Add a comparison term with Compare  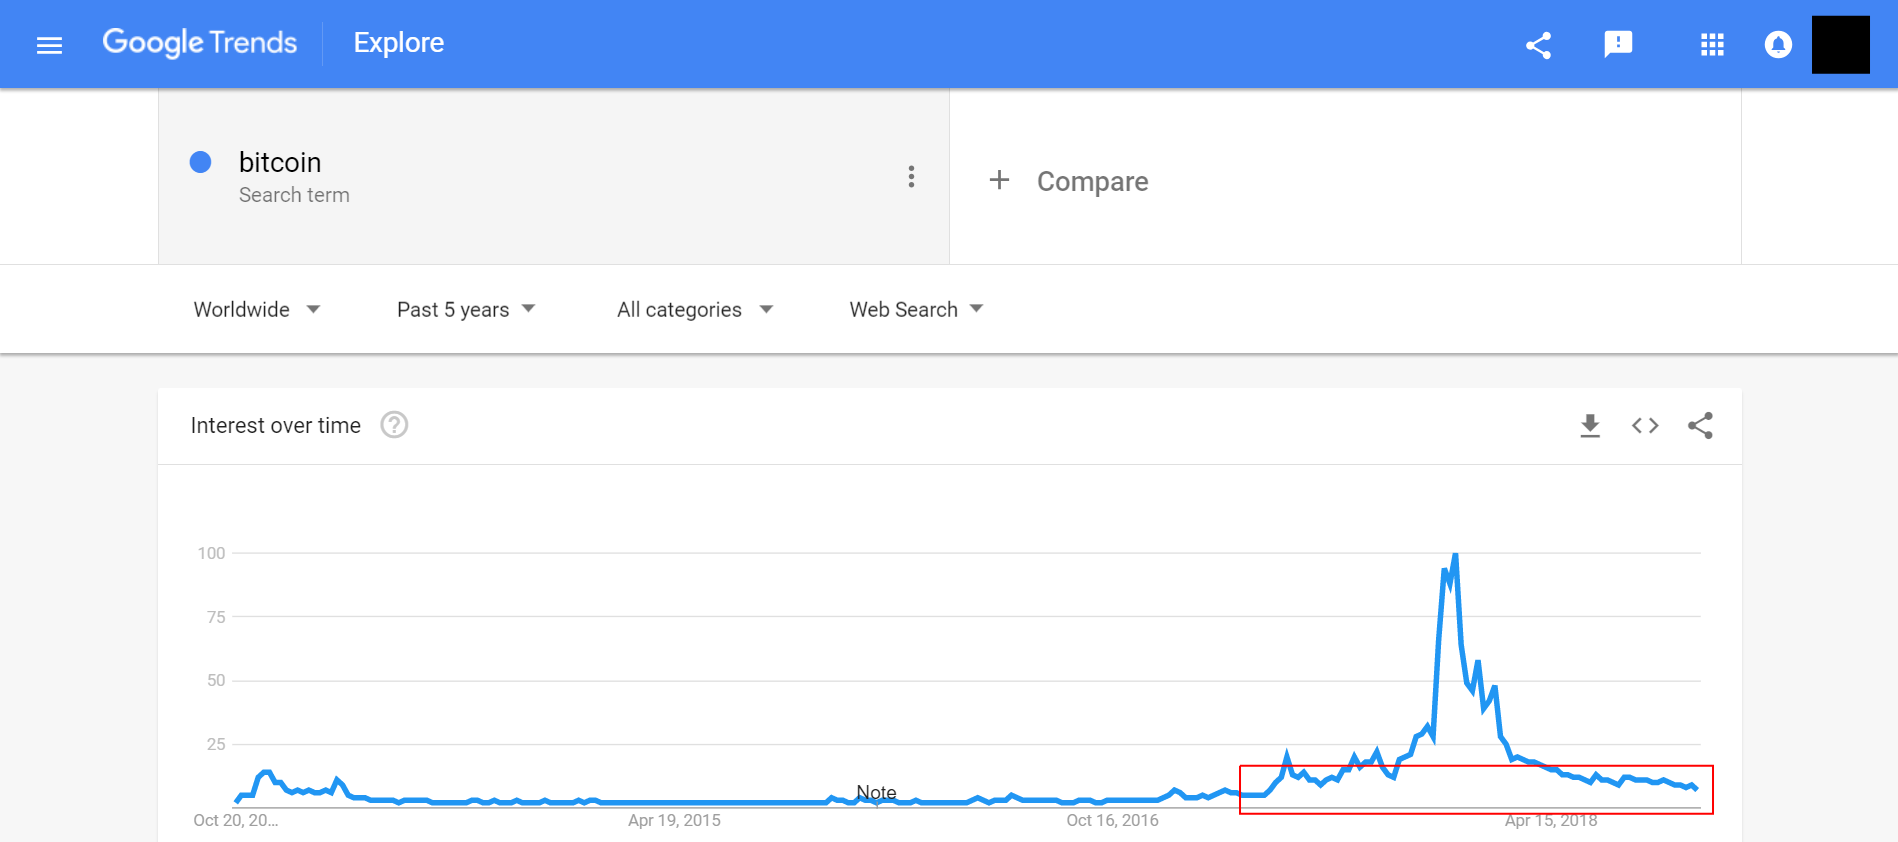click(1068, 181)
